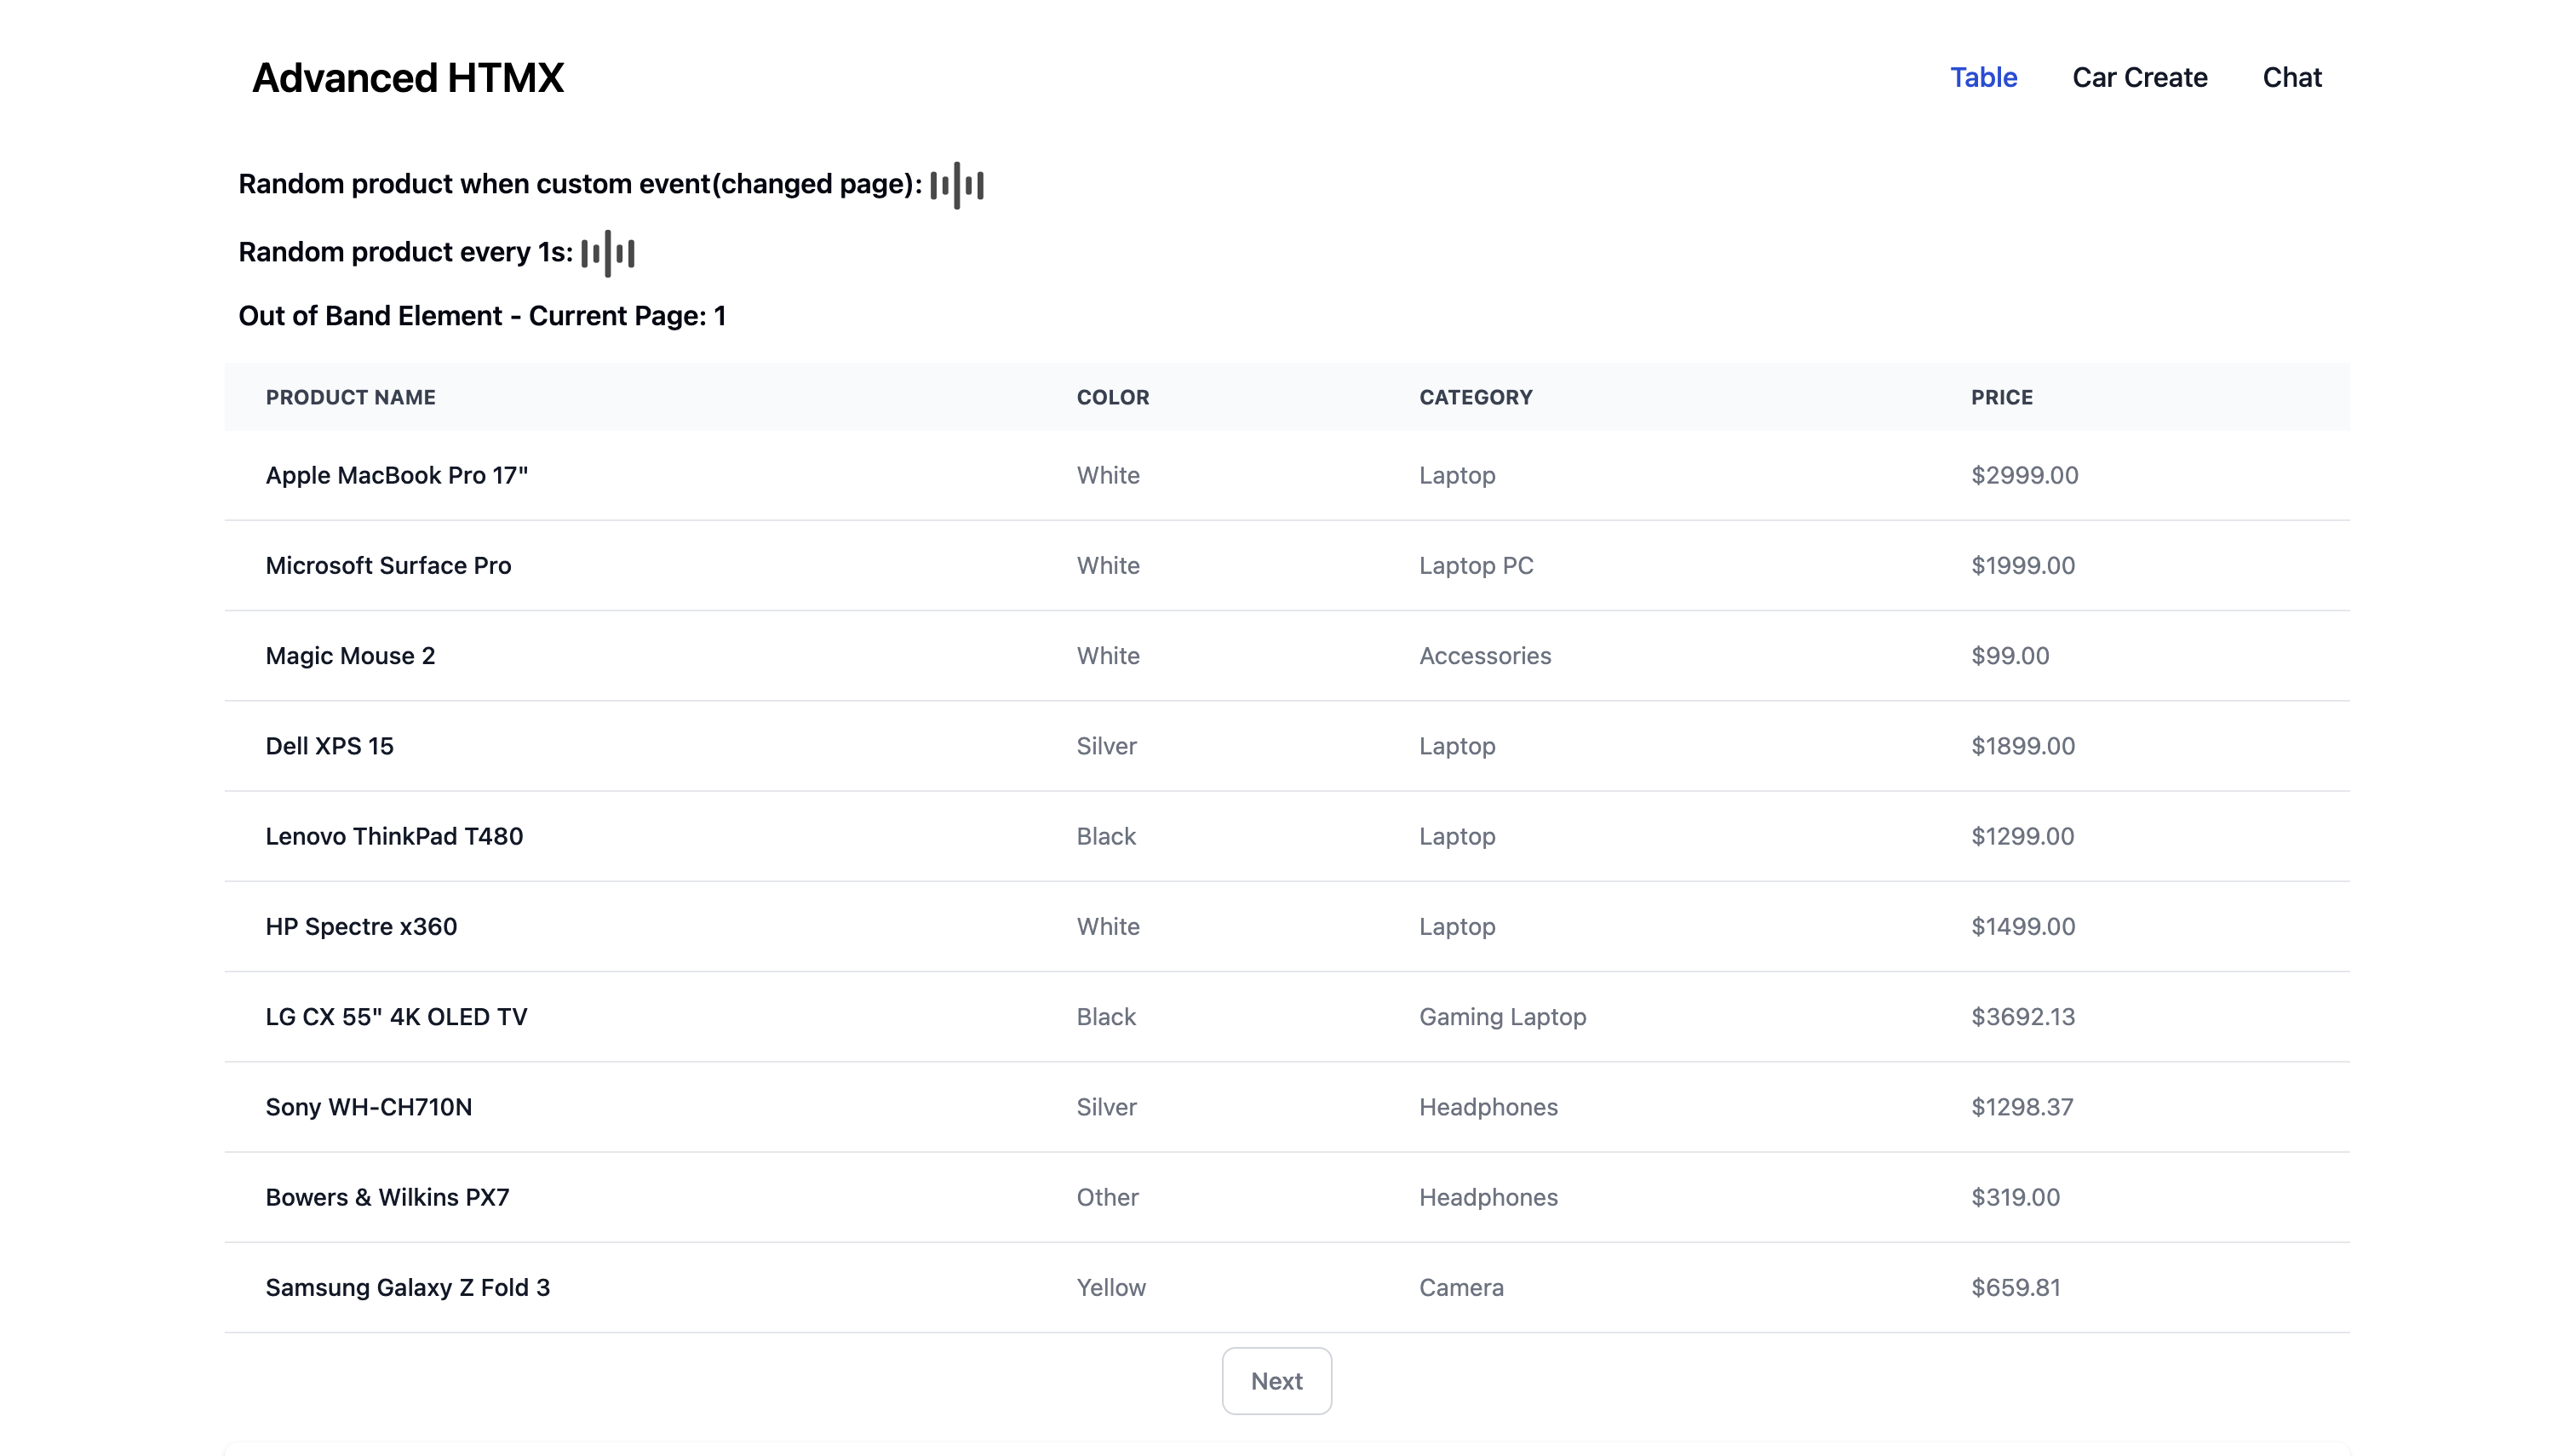Click the loading bars icon after 'every 1s'

pyautogui.click(x=607, y=253)
